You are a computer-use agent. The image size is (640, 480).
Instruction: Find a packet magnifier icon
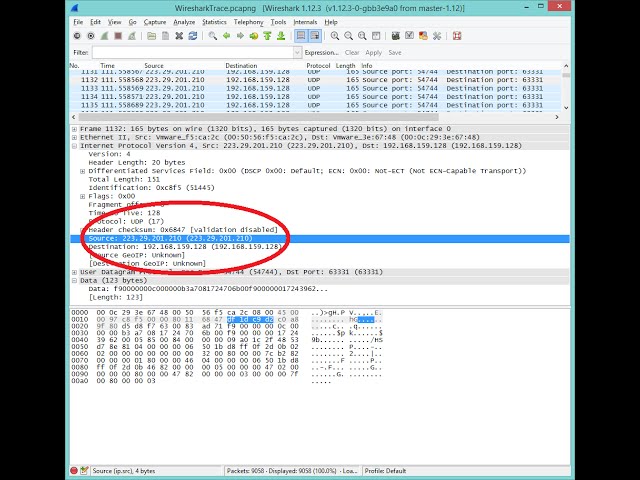[x=213, y=36]
